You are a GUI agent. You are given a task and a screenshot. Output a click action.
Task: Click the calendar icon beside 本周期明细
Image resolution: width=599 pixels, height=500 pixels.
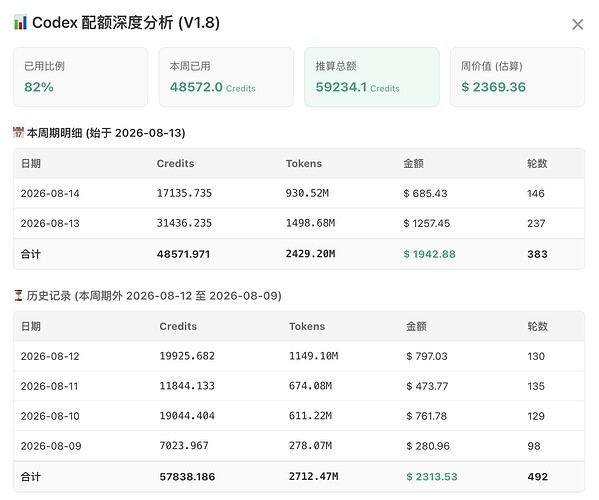(x=18, y=133)
